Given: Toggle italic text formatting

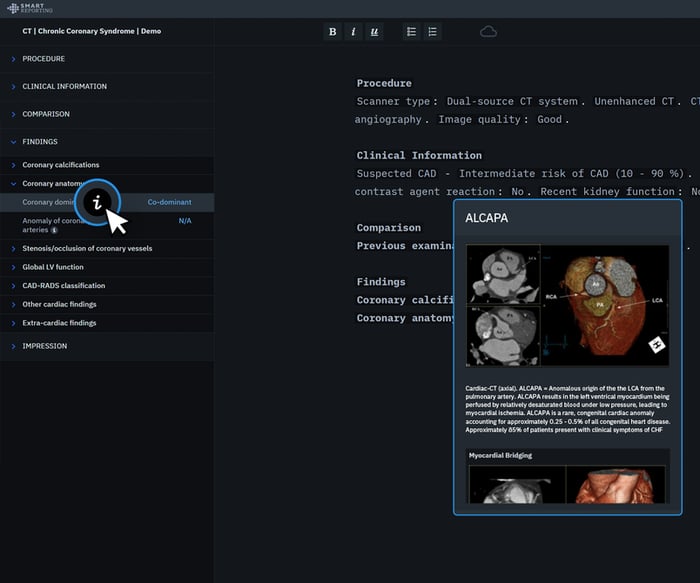Looking at the screenshot, I should [353, 32].
